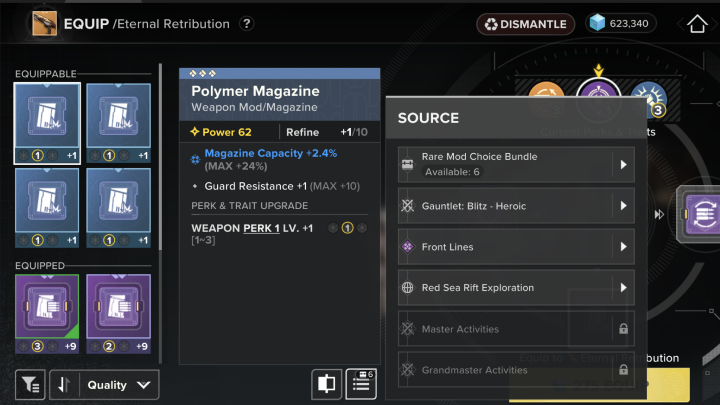Screen dimensions: 720x405
Task: Click the list view icon button
Action: coord(361,383)
